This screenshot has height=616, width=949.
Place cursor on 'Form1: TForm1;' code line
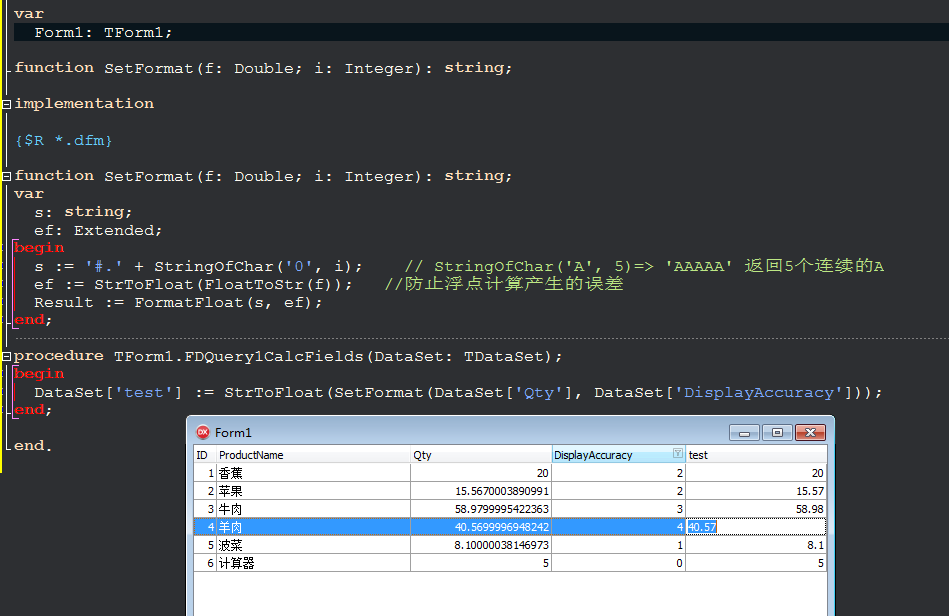[103, 33]
